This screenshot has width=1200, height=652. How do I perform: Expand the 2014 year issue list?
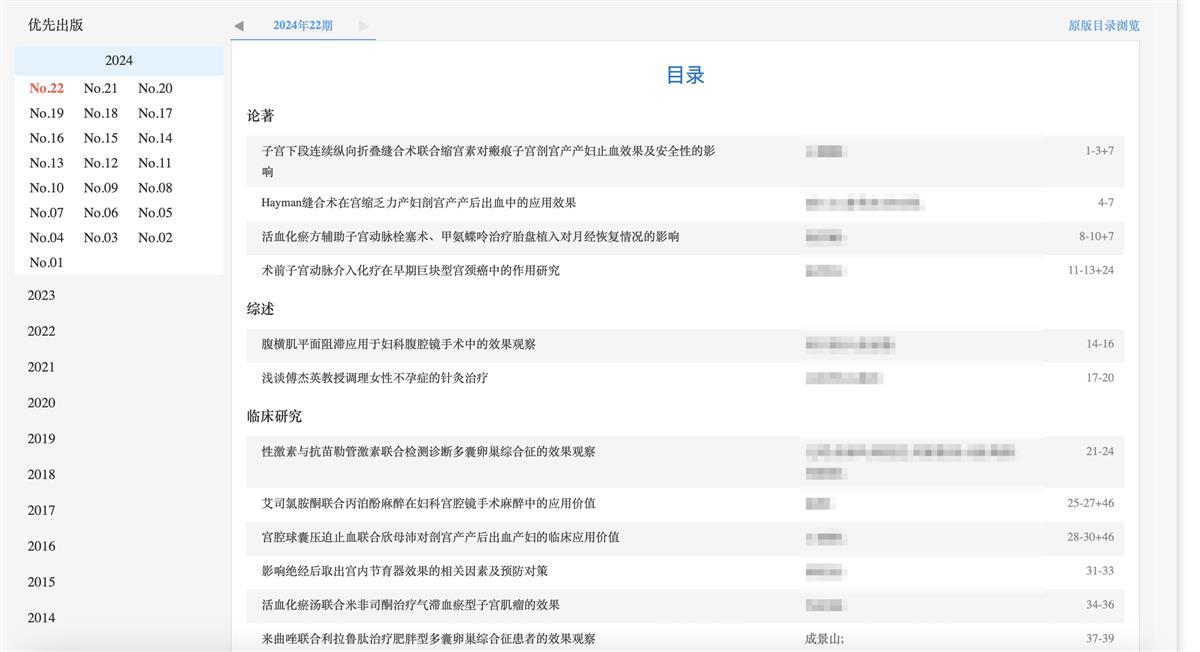[41, 618]
